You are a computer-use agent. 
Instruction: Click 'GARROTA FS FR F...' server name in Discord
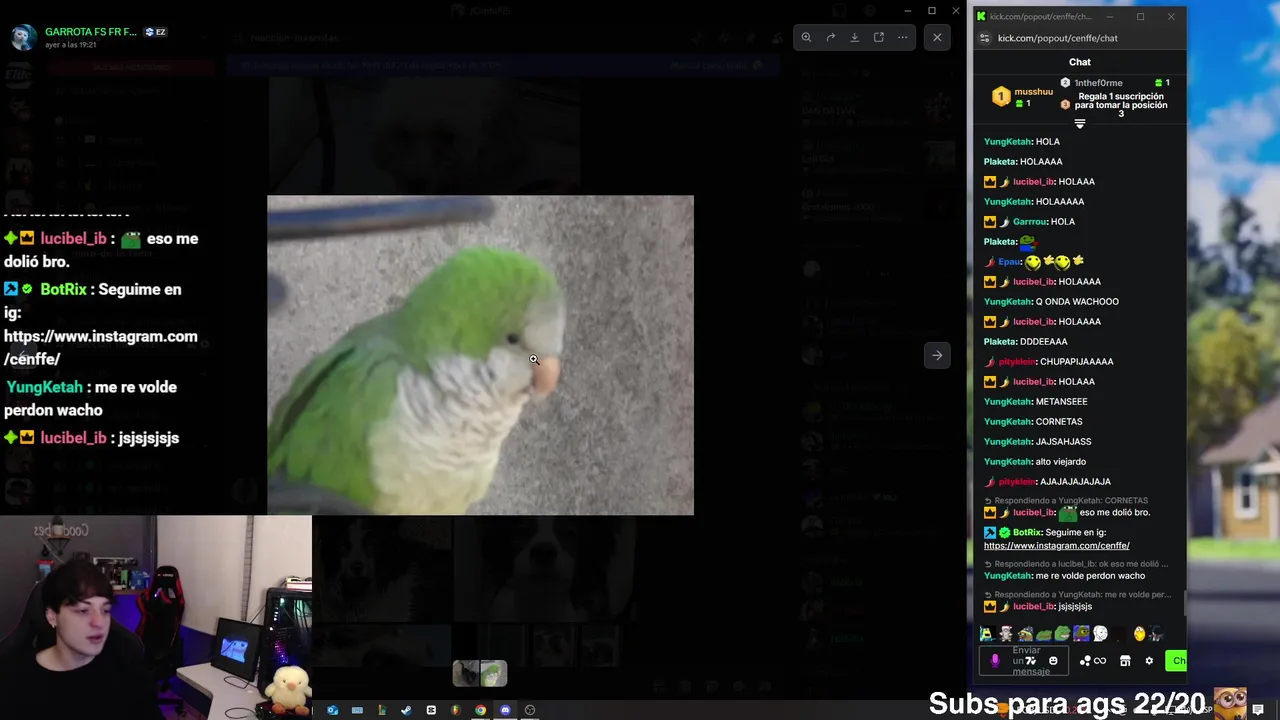point(91,32)
